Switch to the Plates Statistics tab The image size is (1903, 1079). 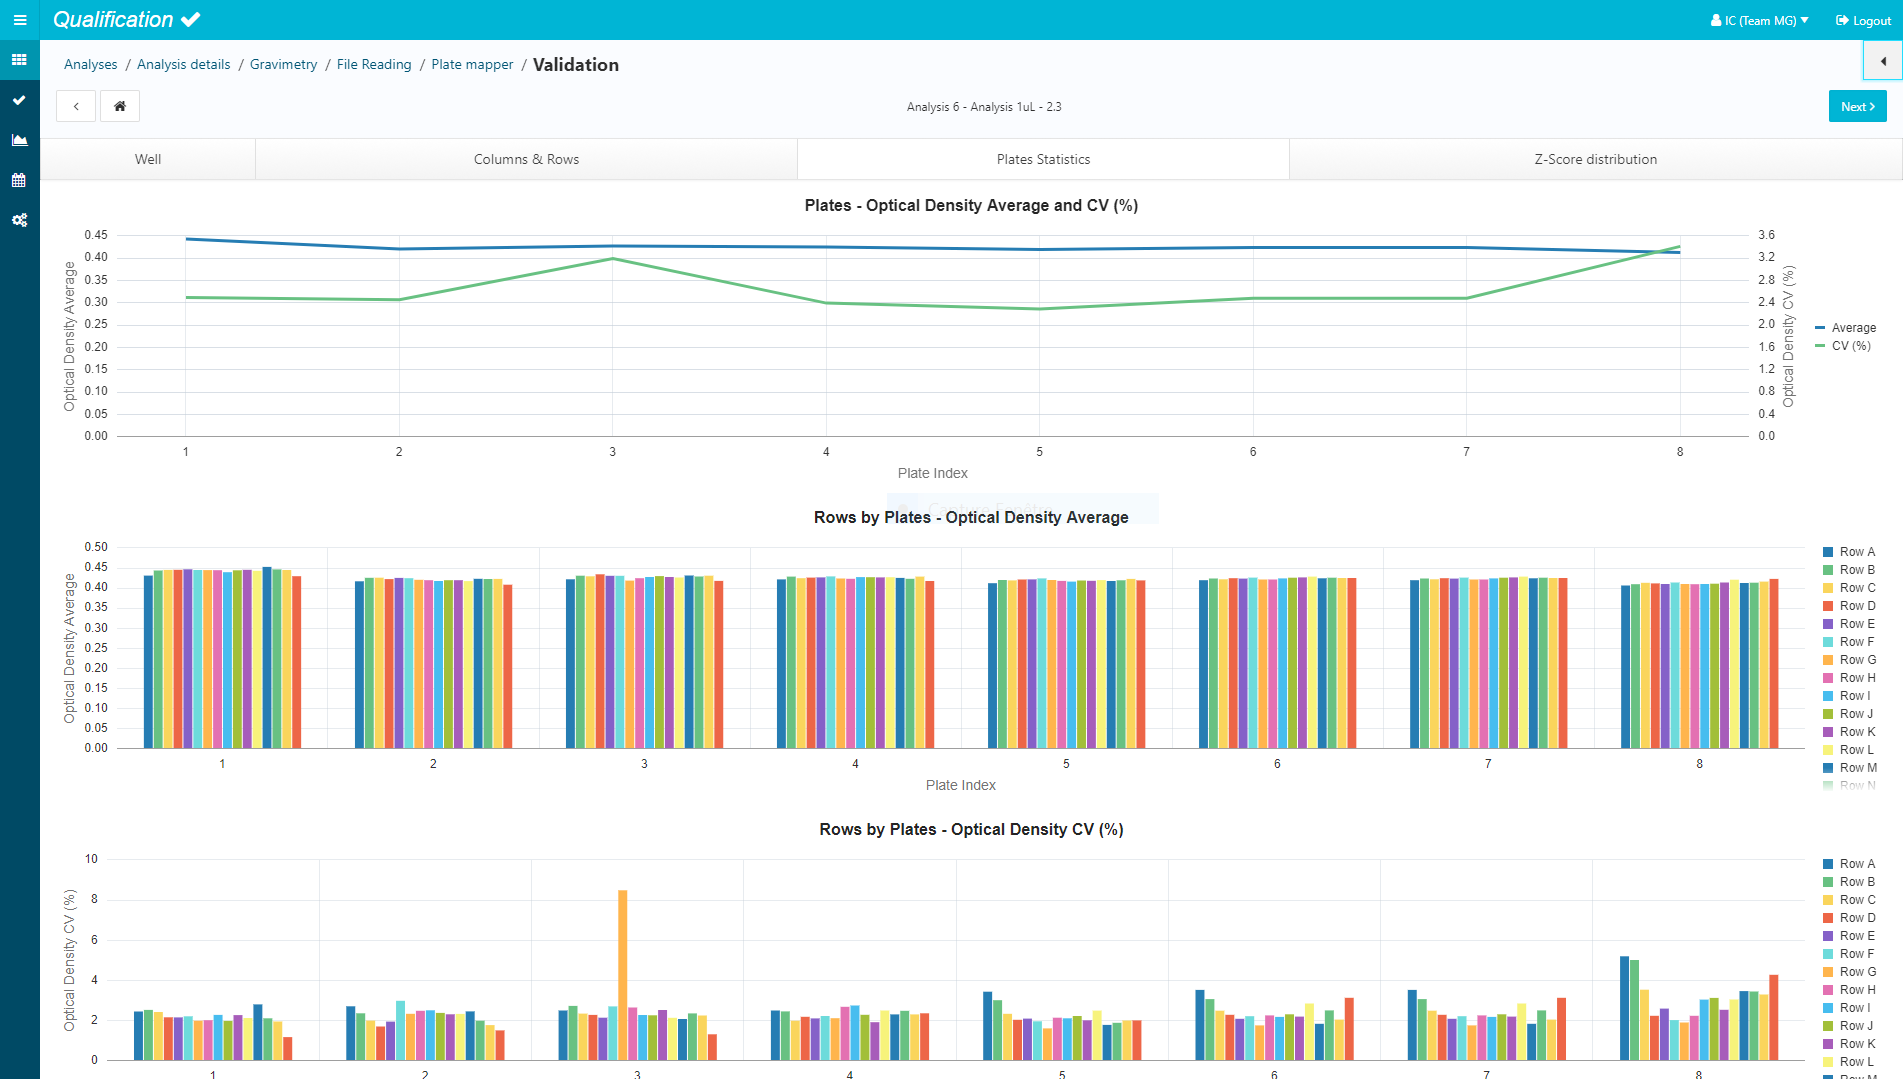click(1043, 159)
